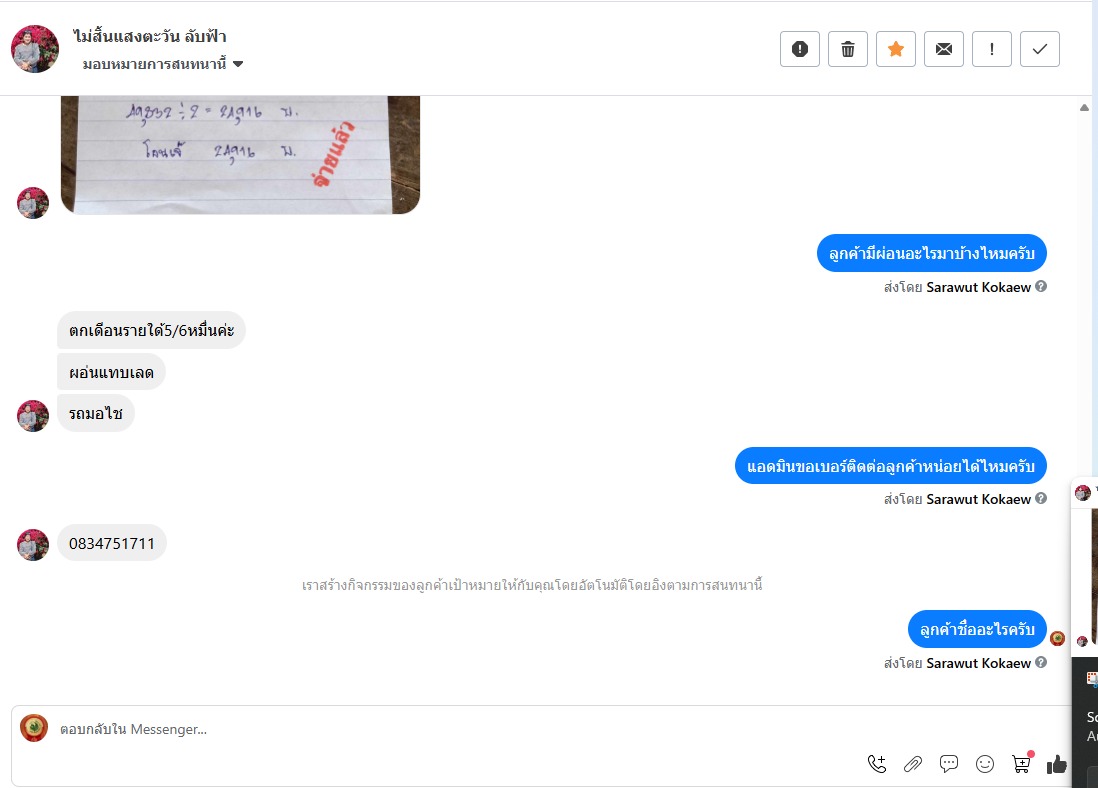Image resolution: width=1098 pixels, height=788 pixels.
Task: Open the shopping cart order icon
Action: tap(1022, 762)
